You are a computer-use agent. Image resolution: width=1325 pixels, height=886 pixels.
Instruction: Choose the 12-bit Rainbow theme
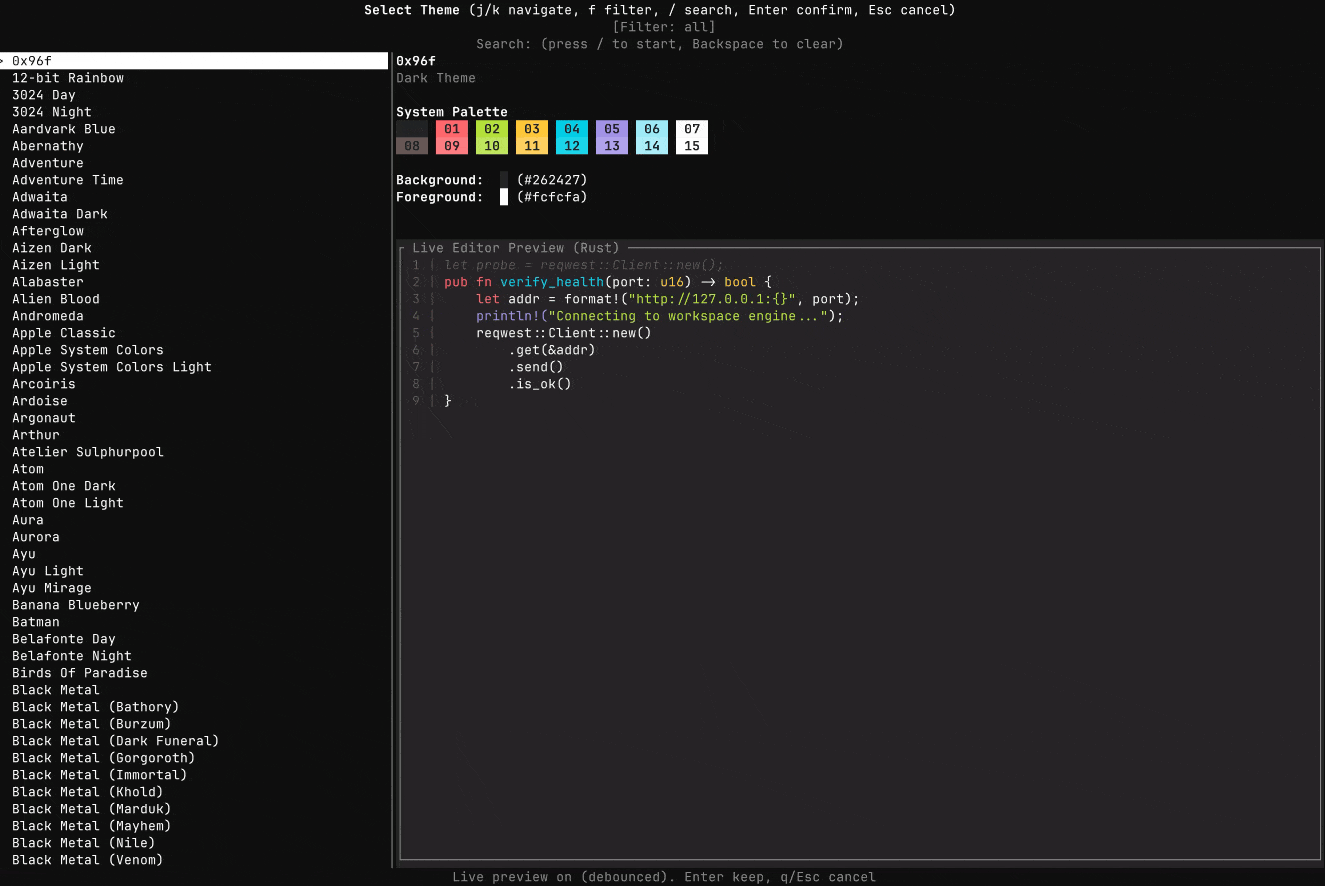tap(68, 78)
